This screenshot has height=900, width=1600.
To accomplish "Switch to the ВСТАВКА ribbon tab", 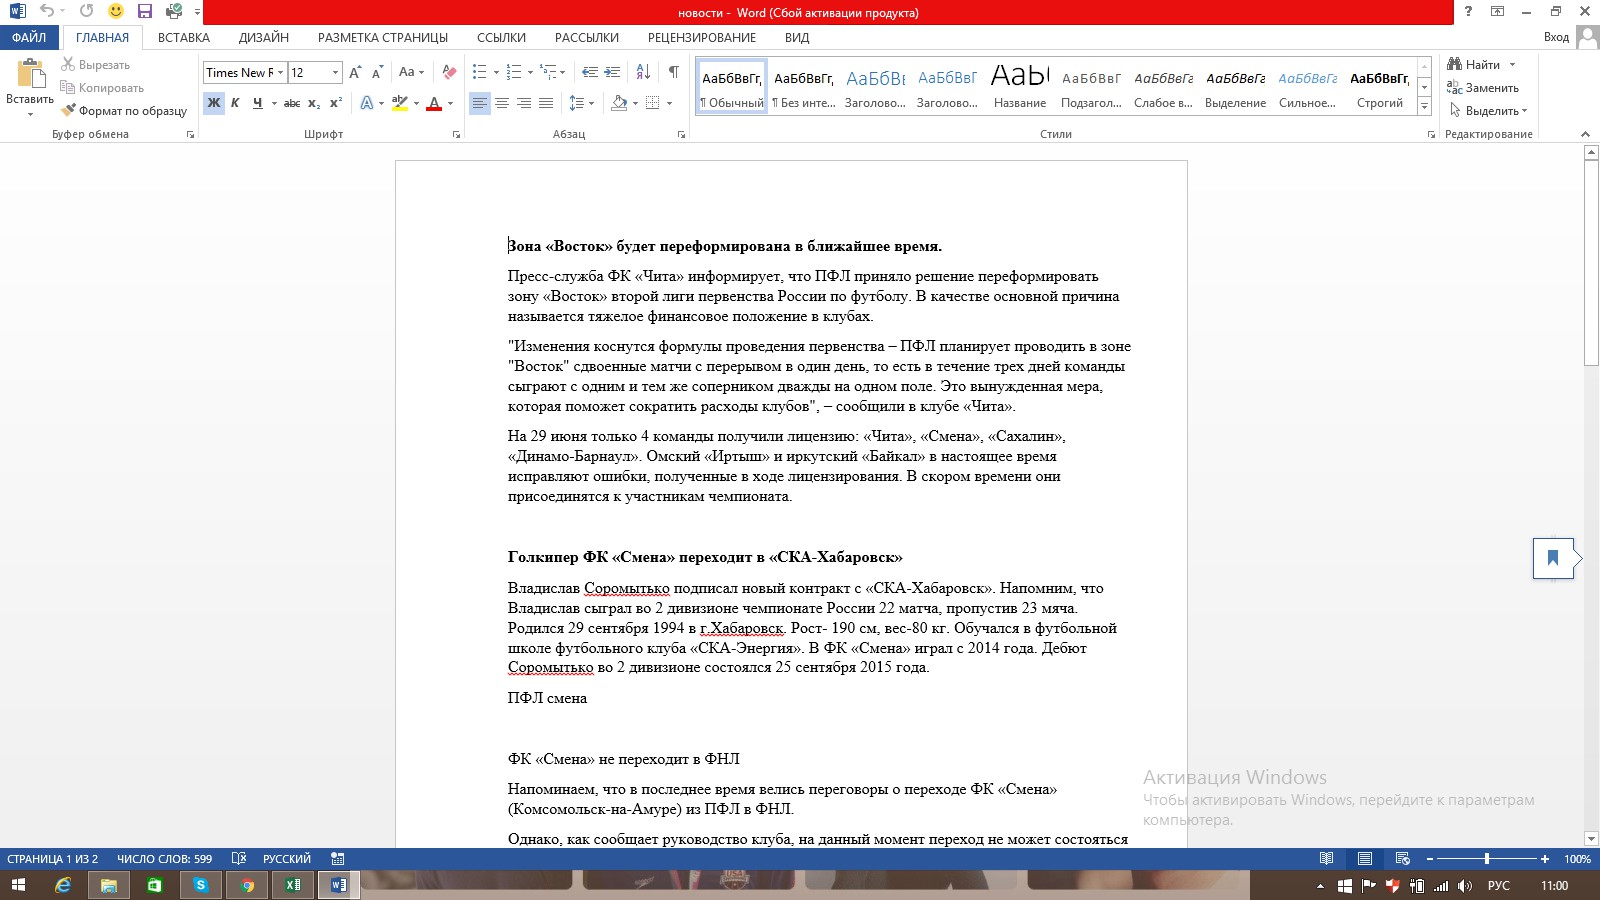I will pyautogui.click(x=184, y=38).
